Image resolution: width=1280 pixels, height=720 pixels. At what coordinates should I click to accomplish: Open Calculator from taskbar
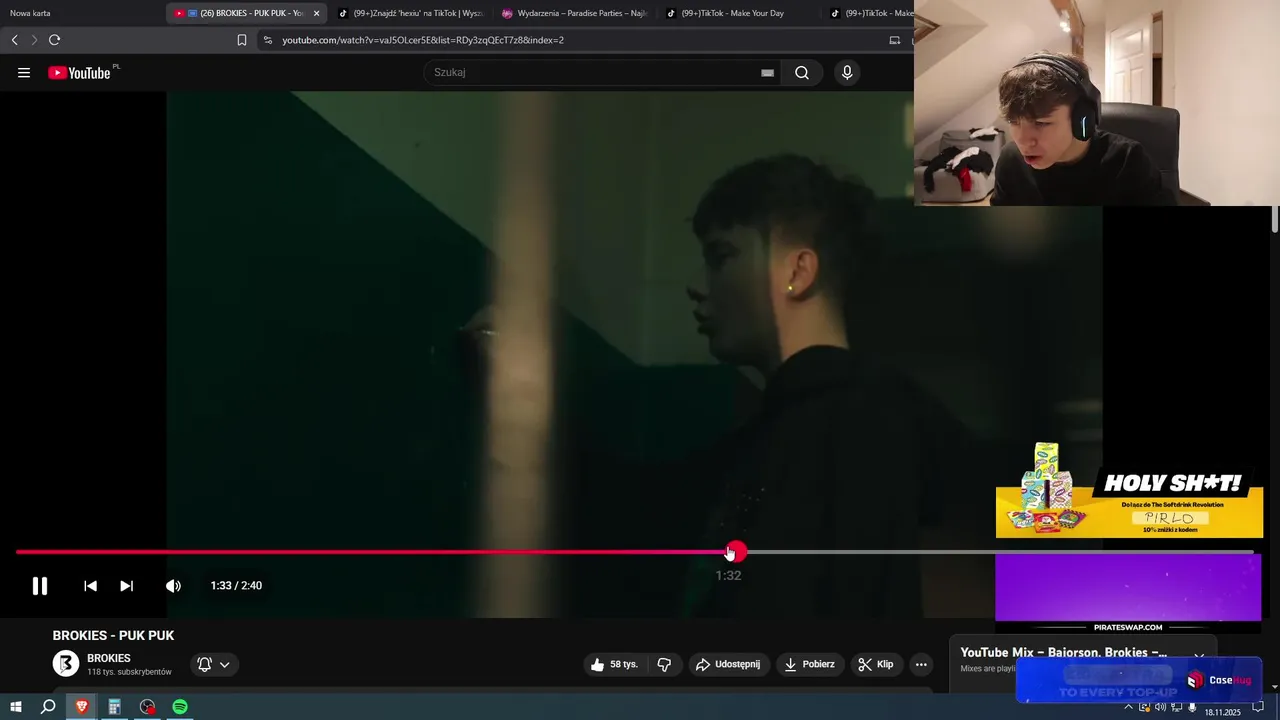114,707
